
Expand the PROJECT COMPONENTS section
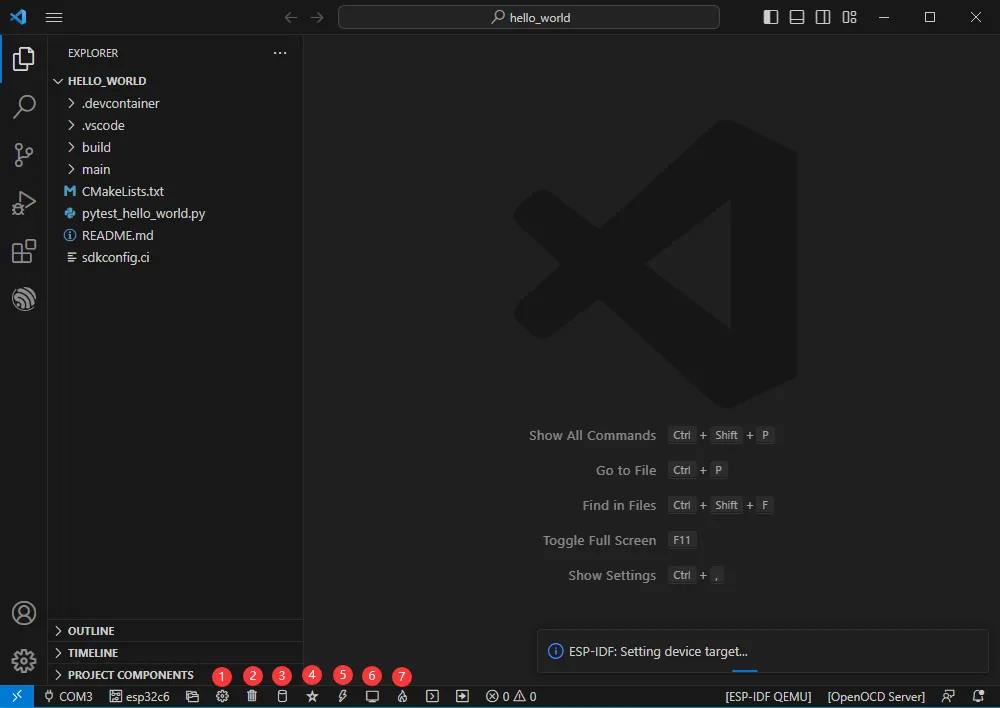[130, 675]
